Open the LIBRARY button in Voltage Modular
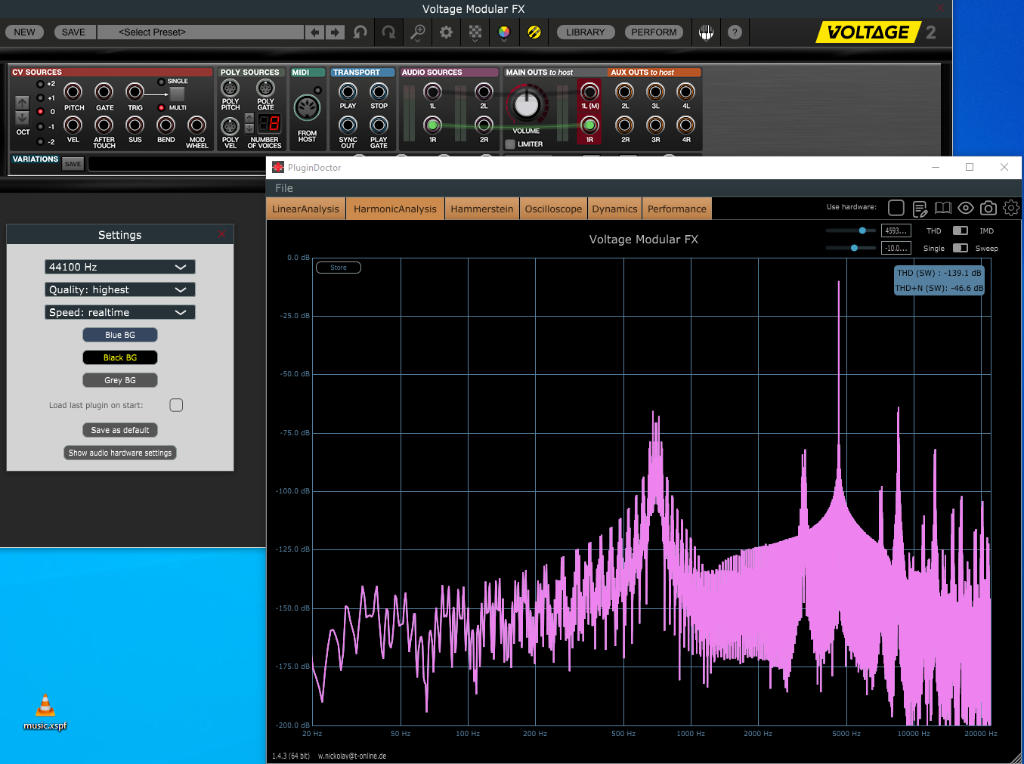The width and height of the screenshot is (1024, 764). (585, 32)
